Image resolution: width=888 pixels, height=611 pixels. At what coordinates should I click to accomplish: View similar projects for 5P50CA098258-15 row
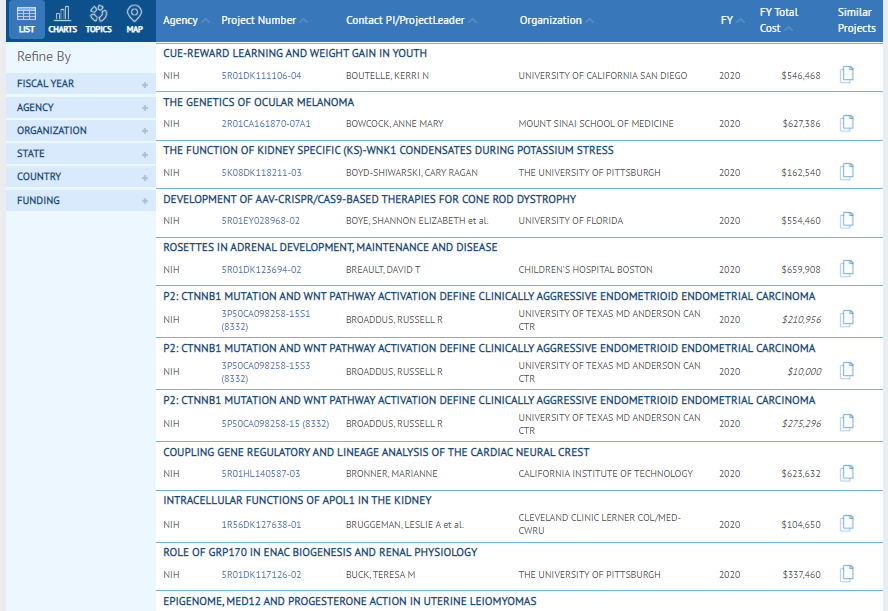[x=847, y=423]
